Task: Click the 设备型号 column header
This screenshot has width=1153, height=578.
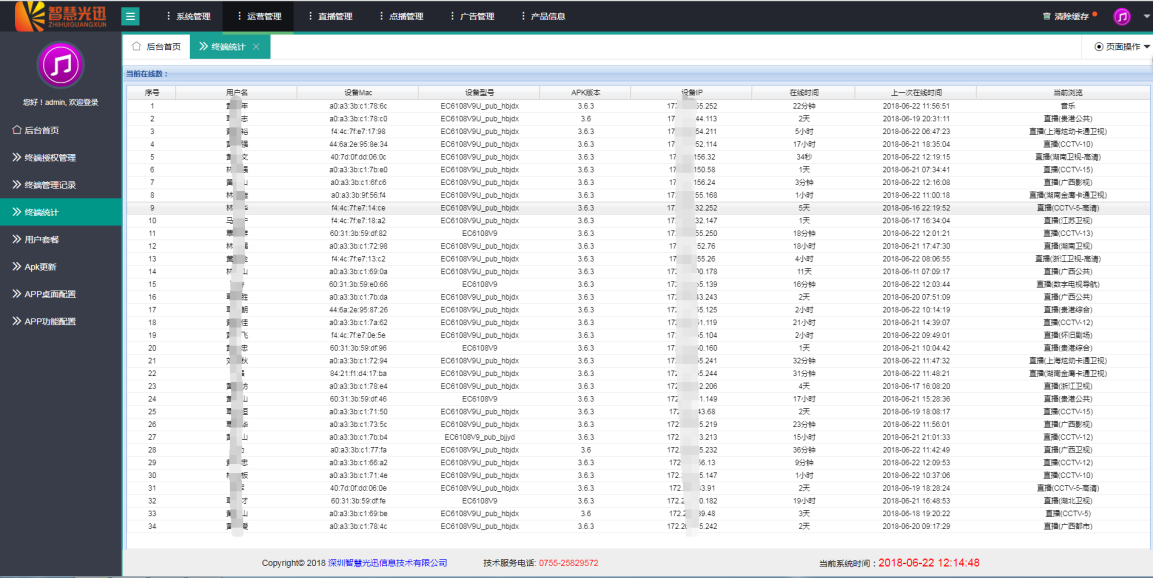Action: click(479, 93)
